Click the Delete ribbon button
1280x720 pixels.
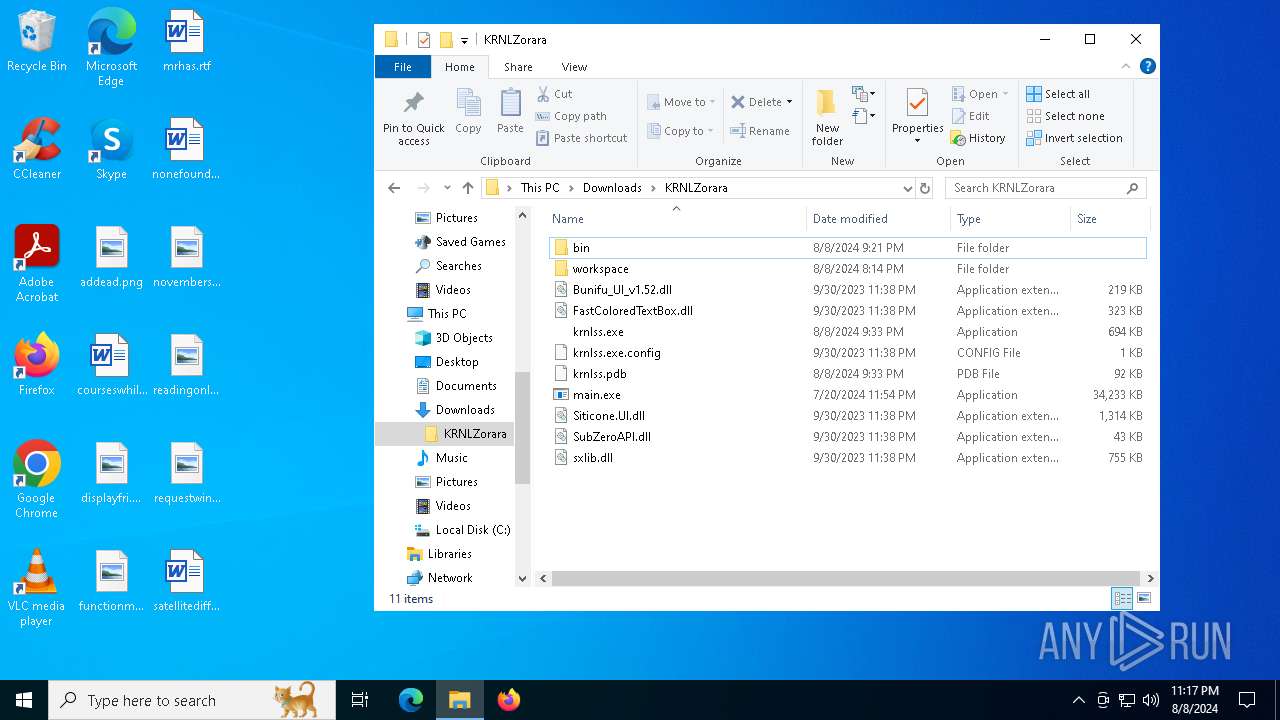tap(756, 102)
